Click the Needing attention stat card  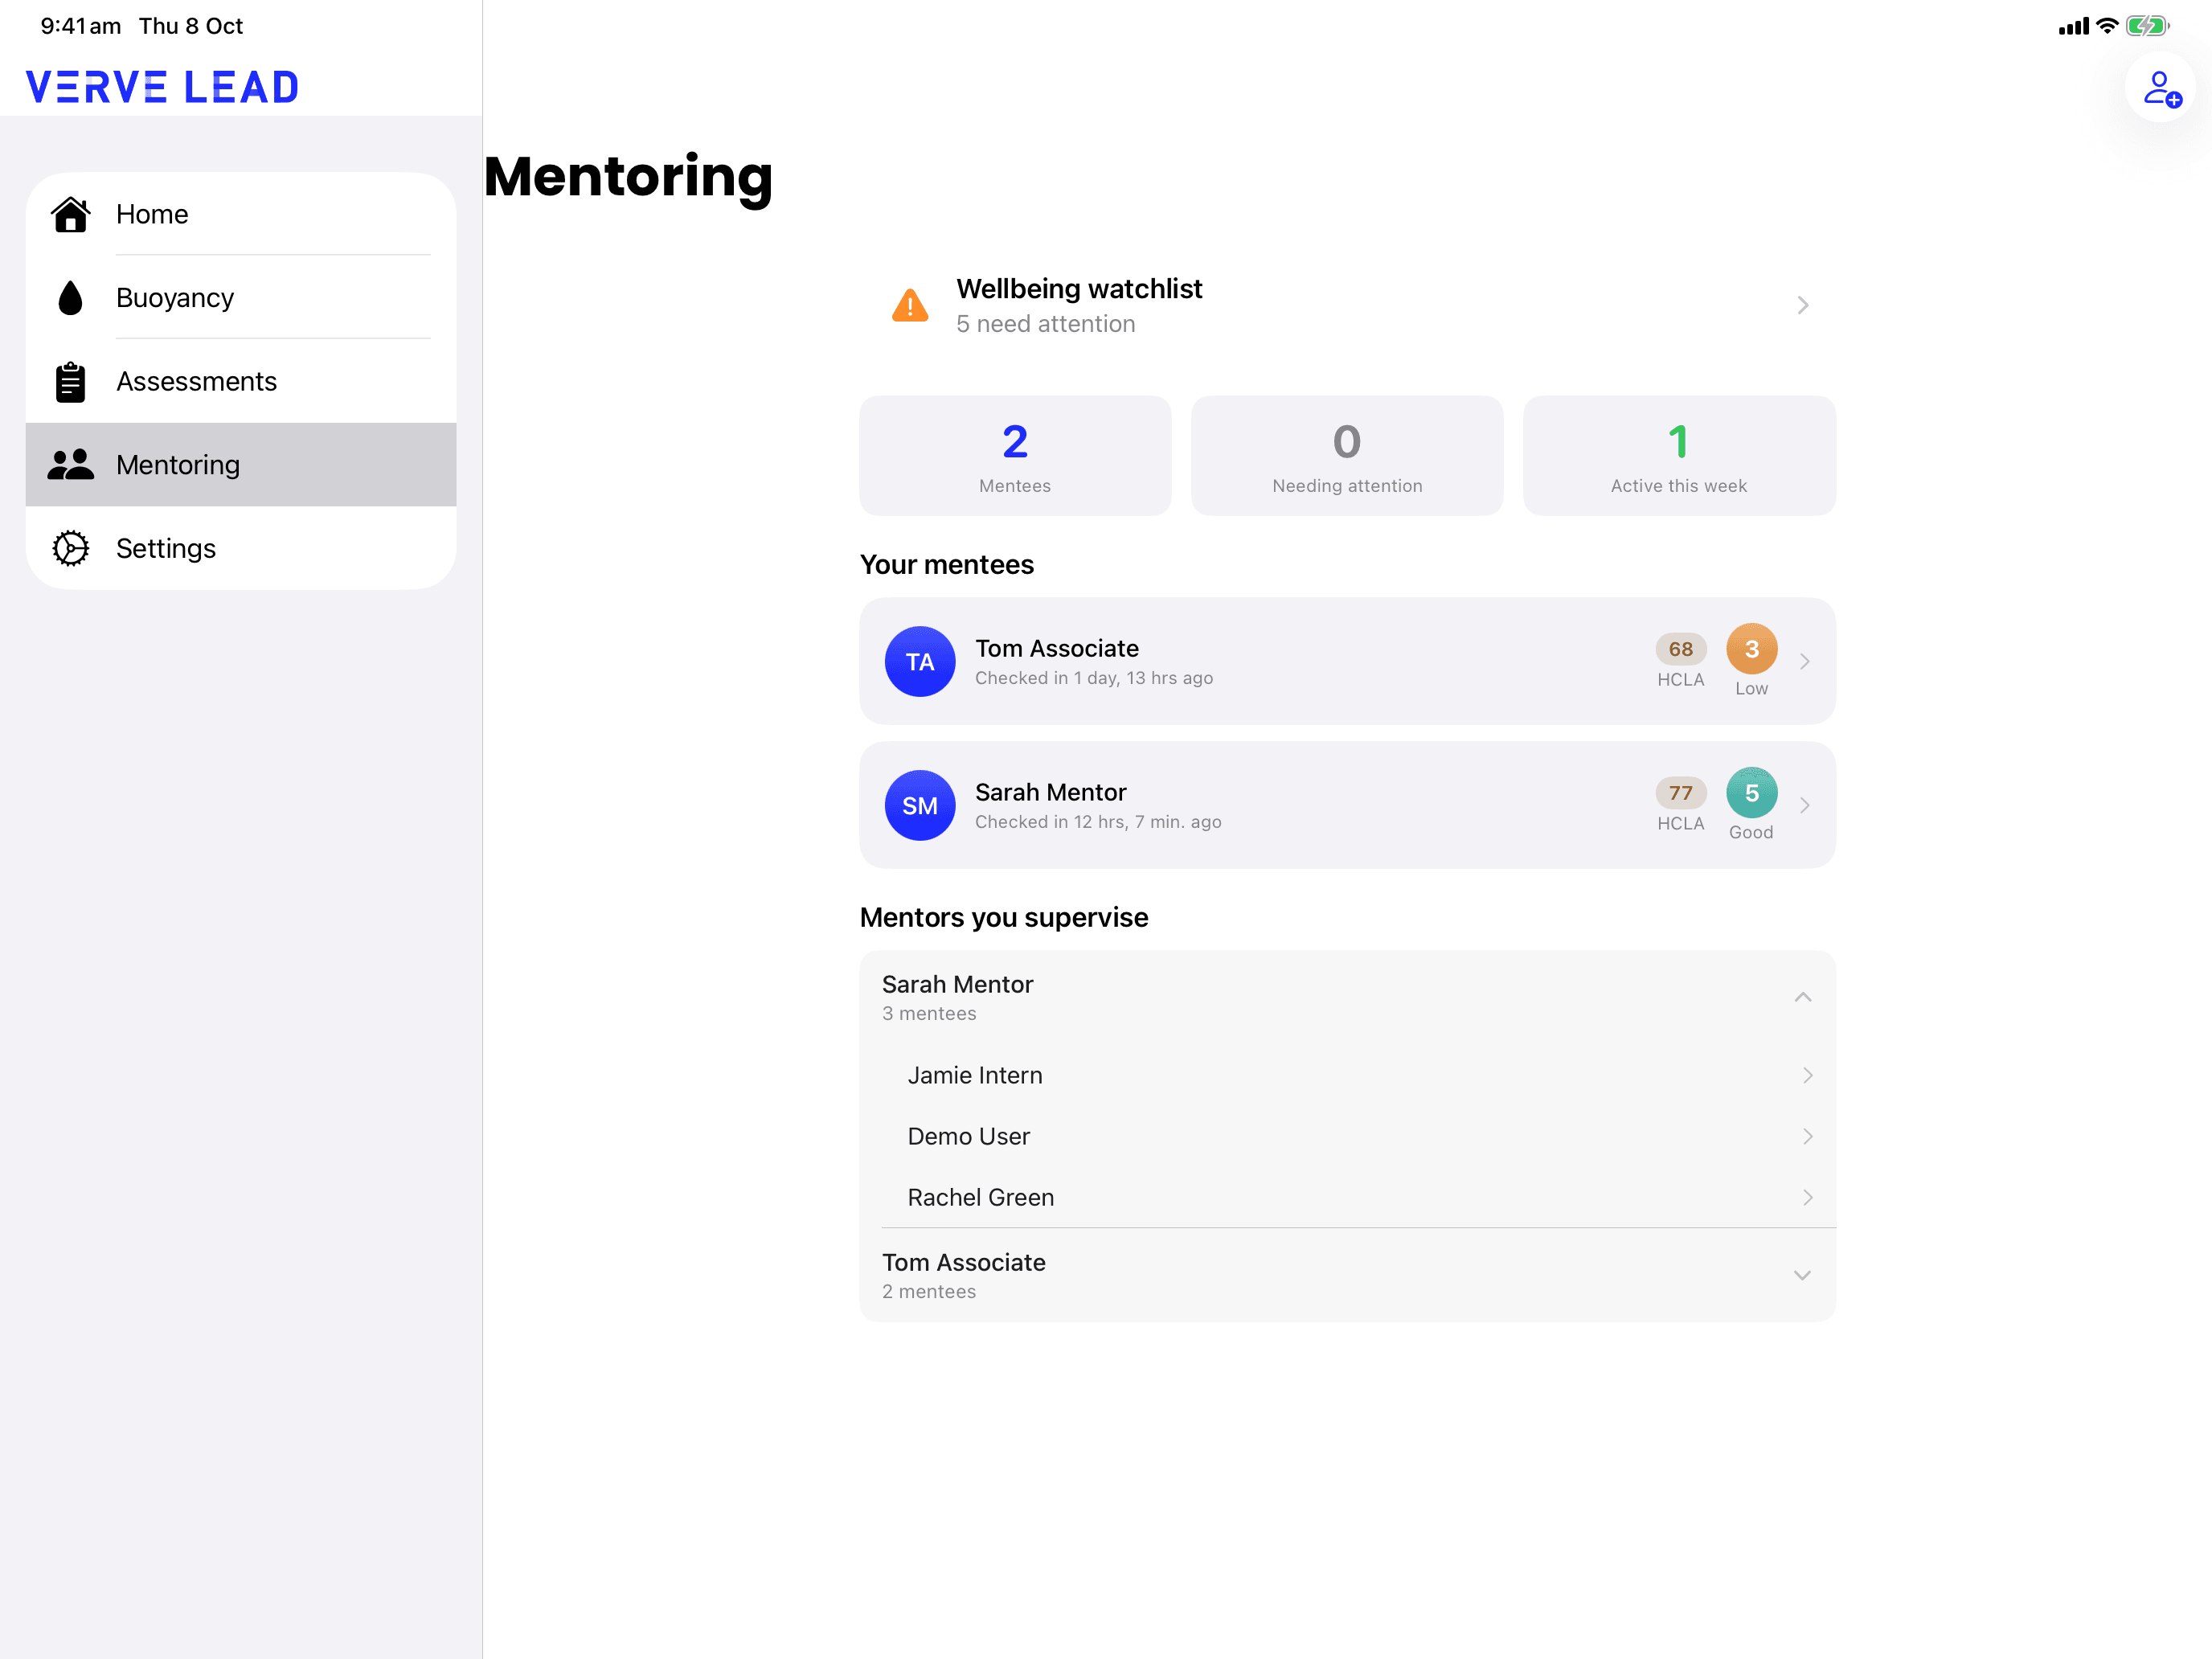1347,456
